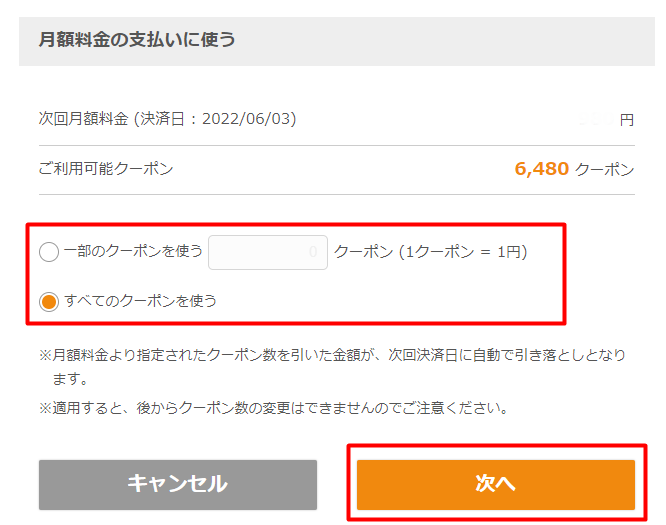The height and width of the screenshot is (525, 666).
Task: Click the ます。 line ending the first note
Action: (x=70, y=378)
